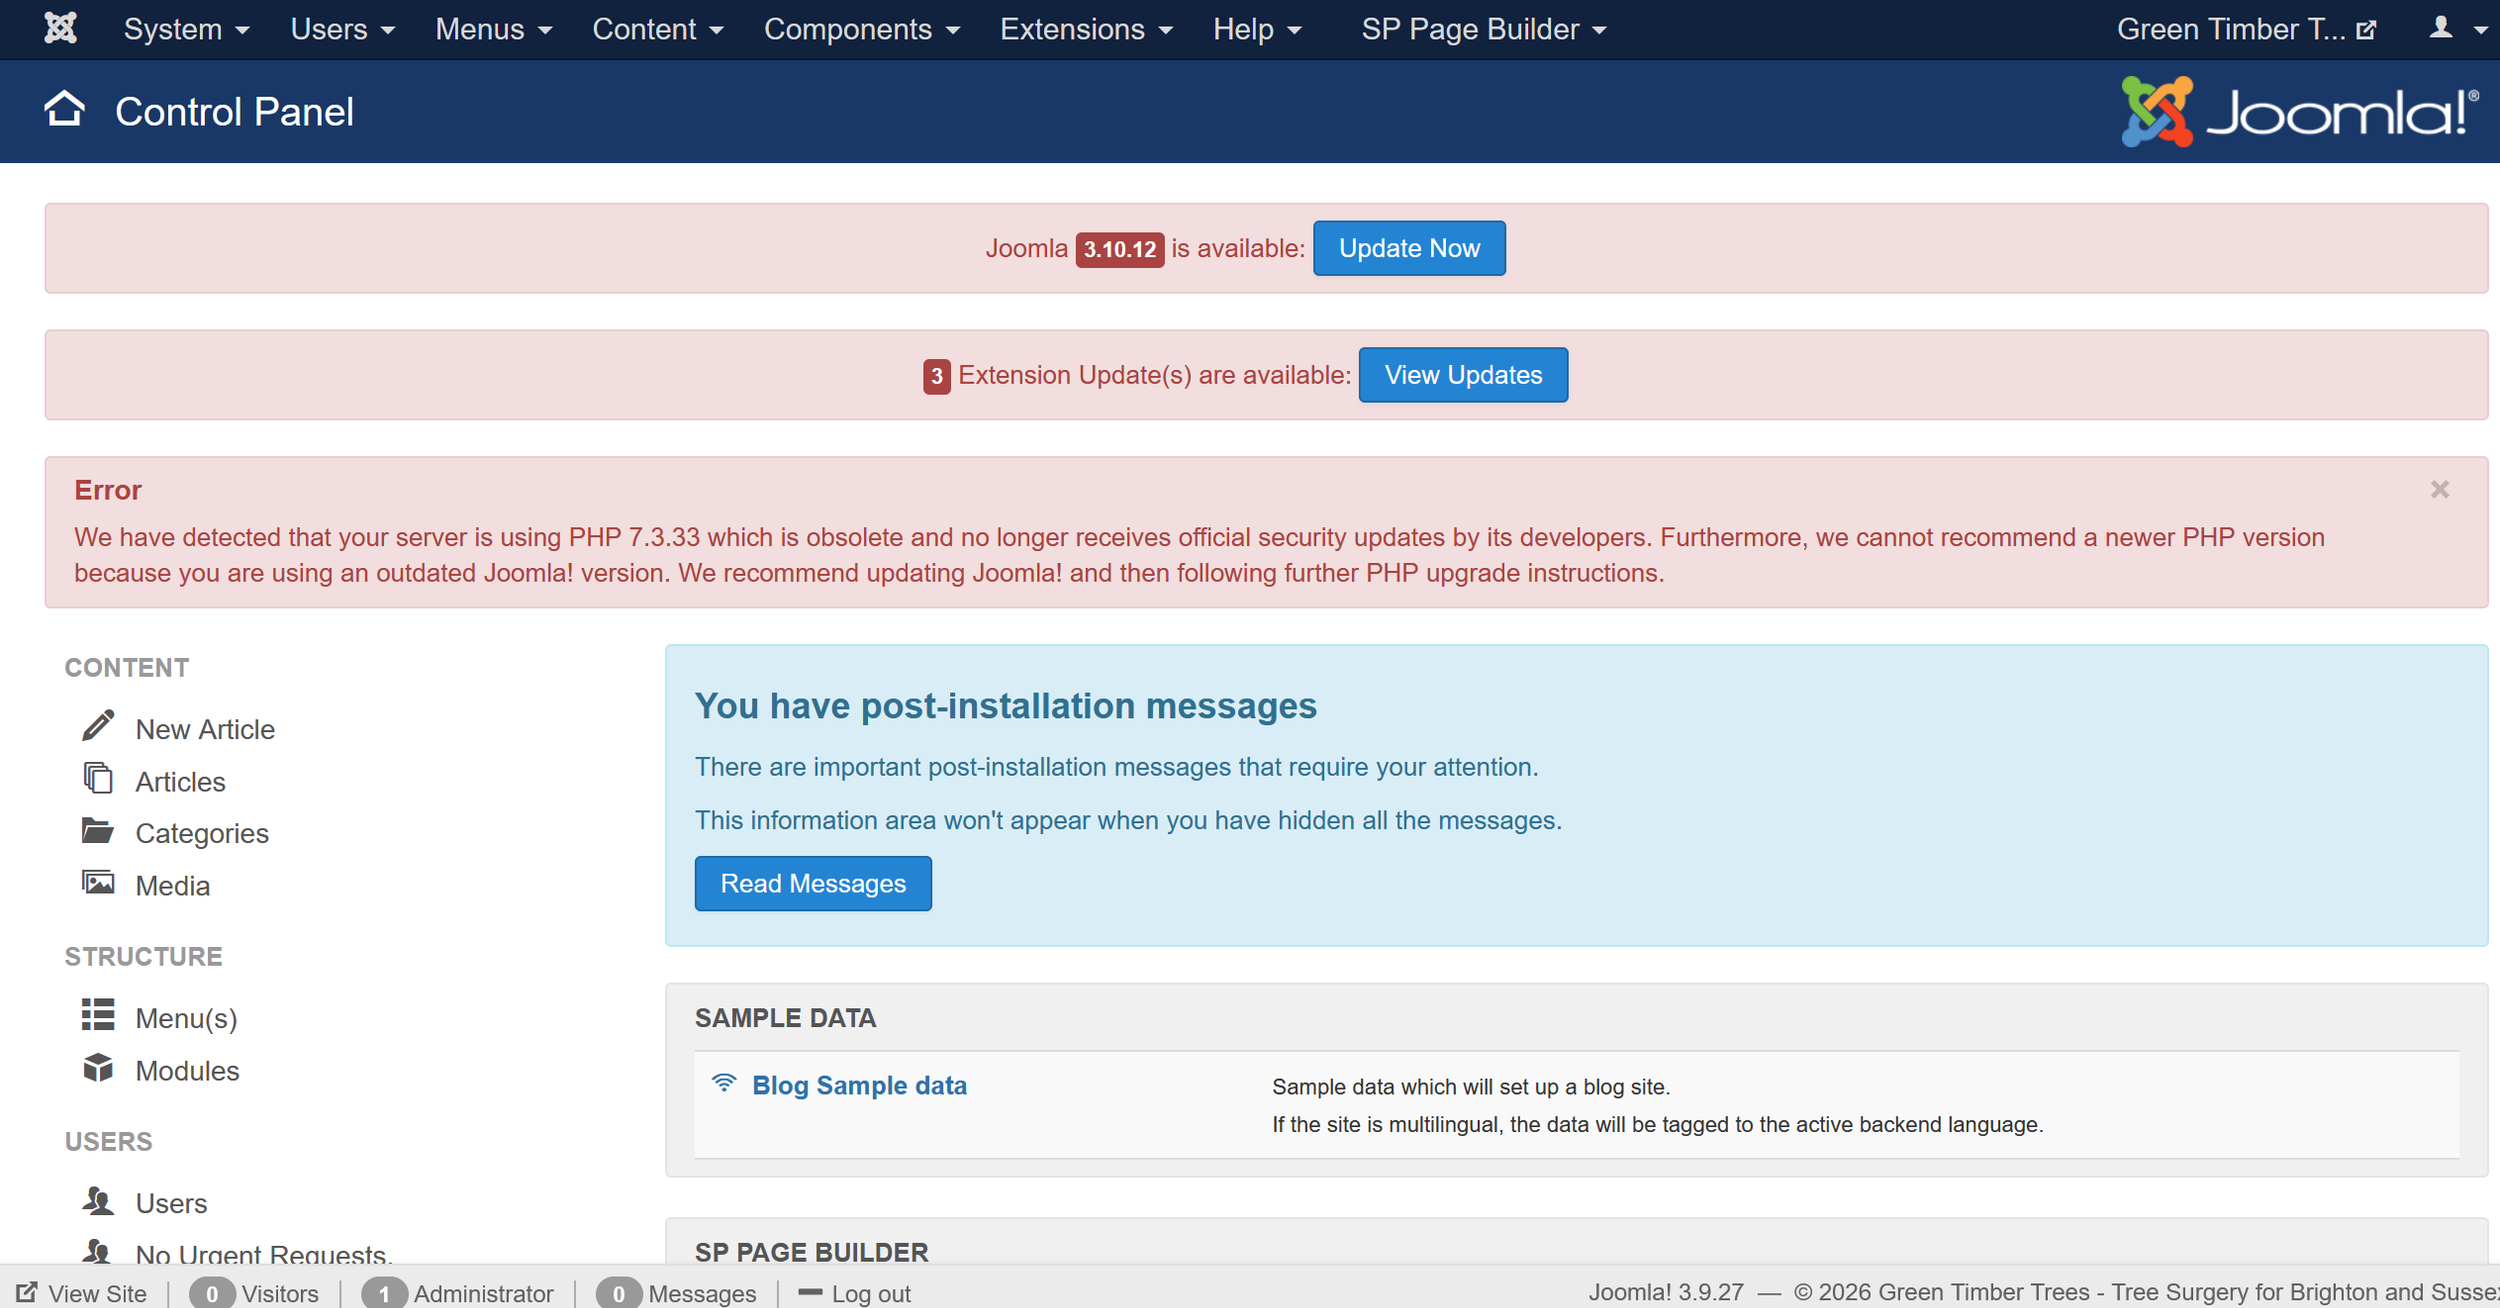Click the 0 Messages badge
This screenshot has width=2500, height=1308.
619,1293
